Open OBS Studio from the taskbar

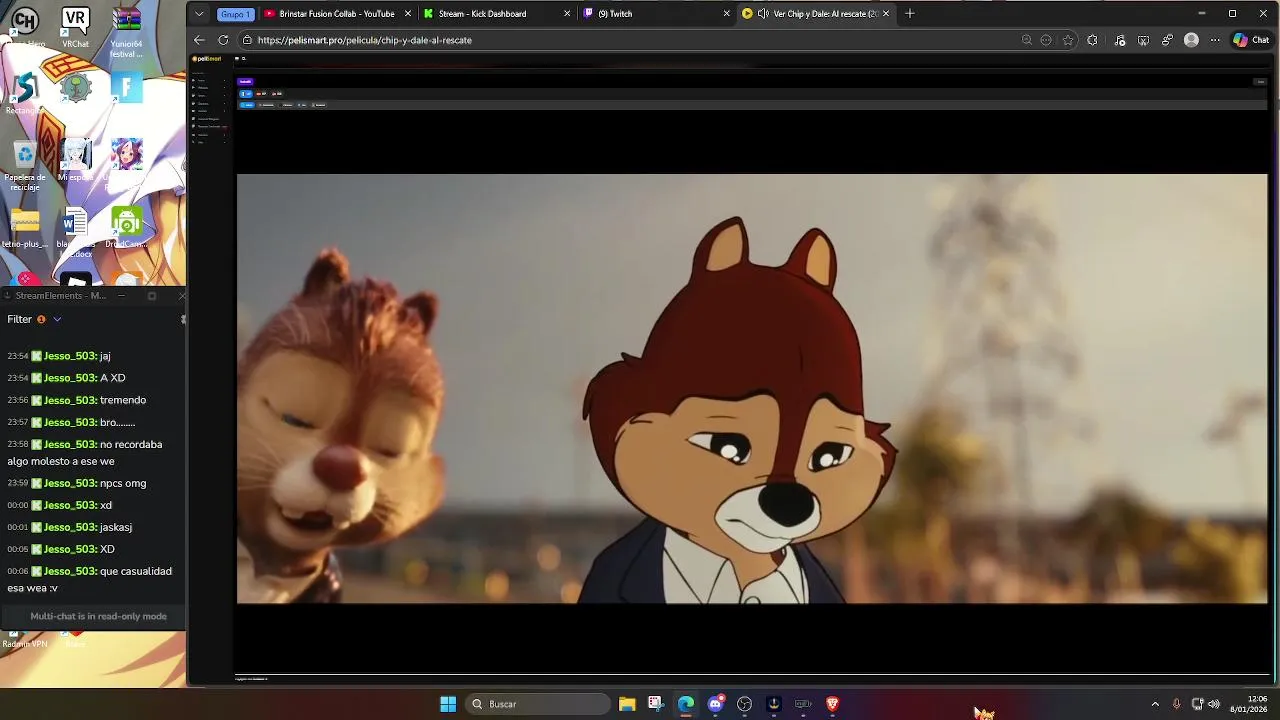point(744,704)
